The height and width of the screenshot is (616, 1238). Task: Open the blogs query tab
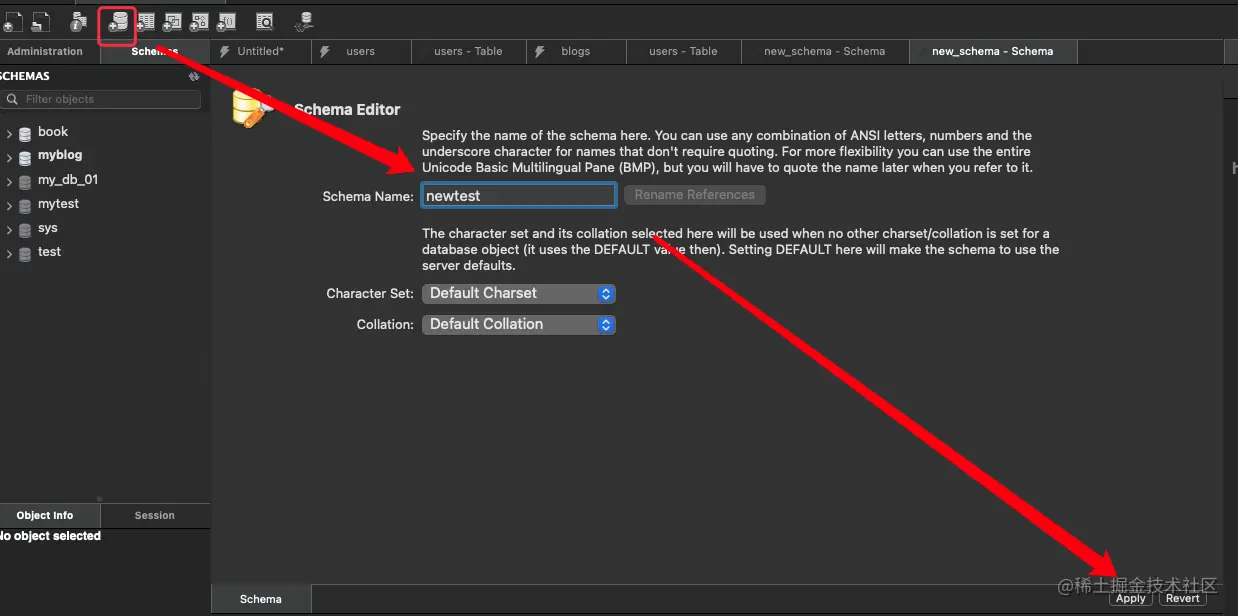pos(575,51)
